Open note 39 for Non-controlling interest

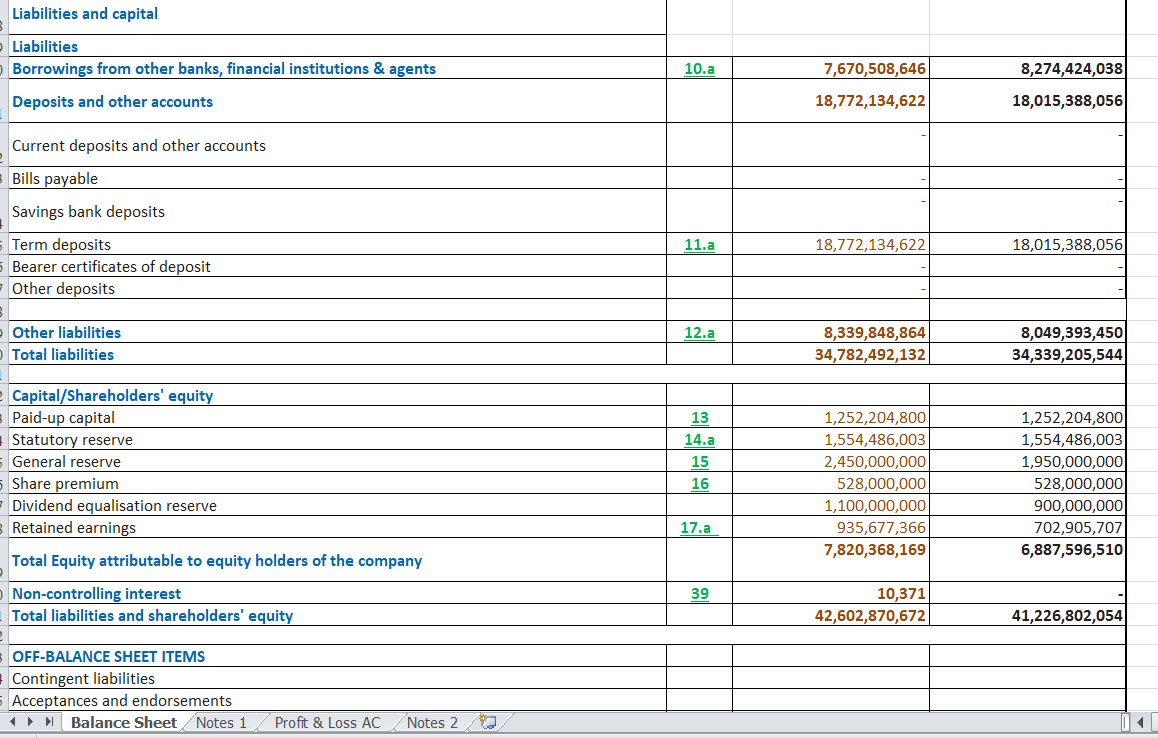[x=700, y=593]
